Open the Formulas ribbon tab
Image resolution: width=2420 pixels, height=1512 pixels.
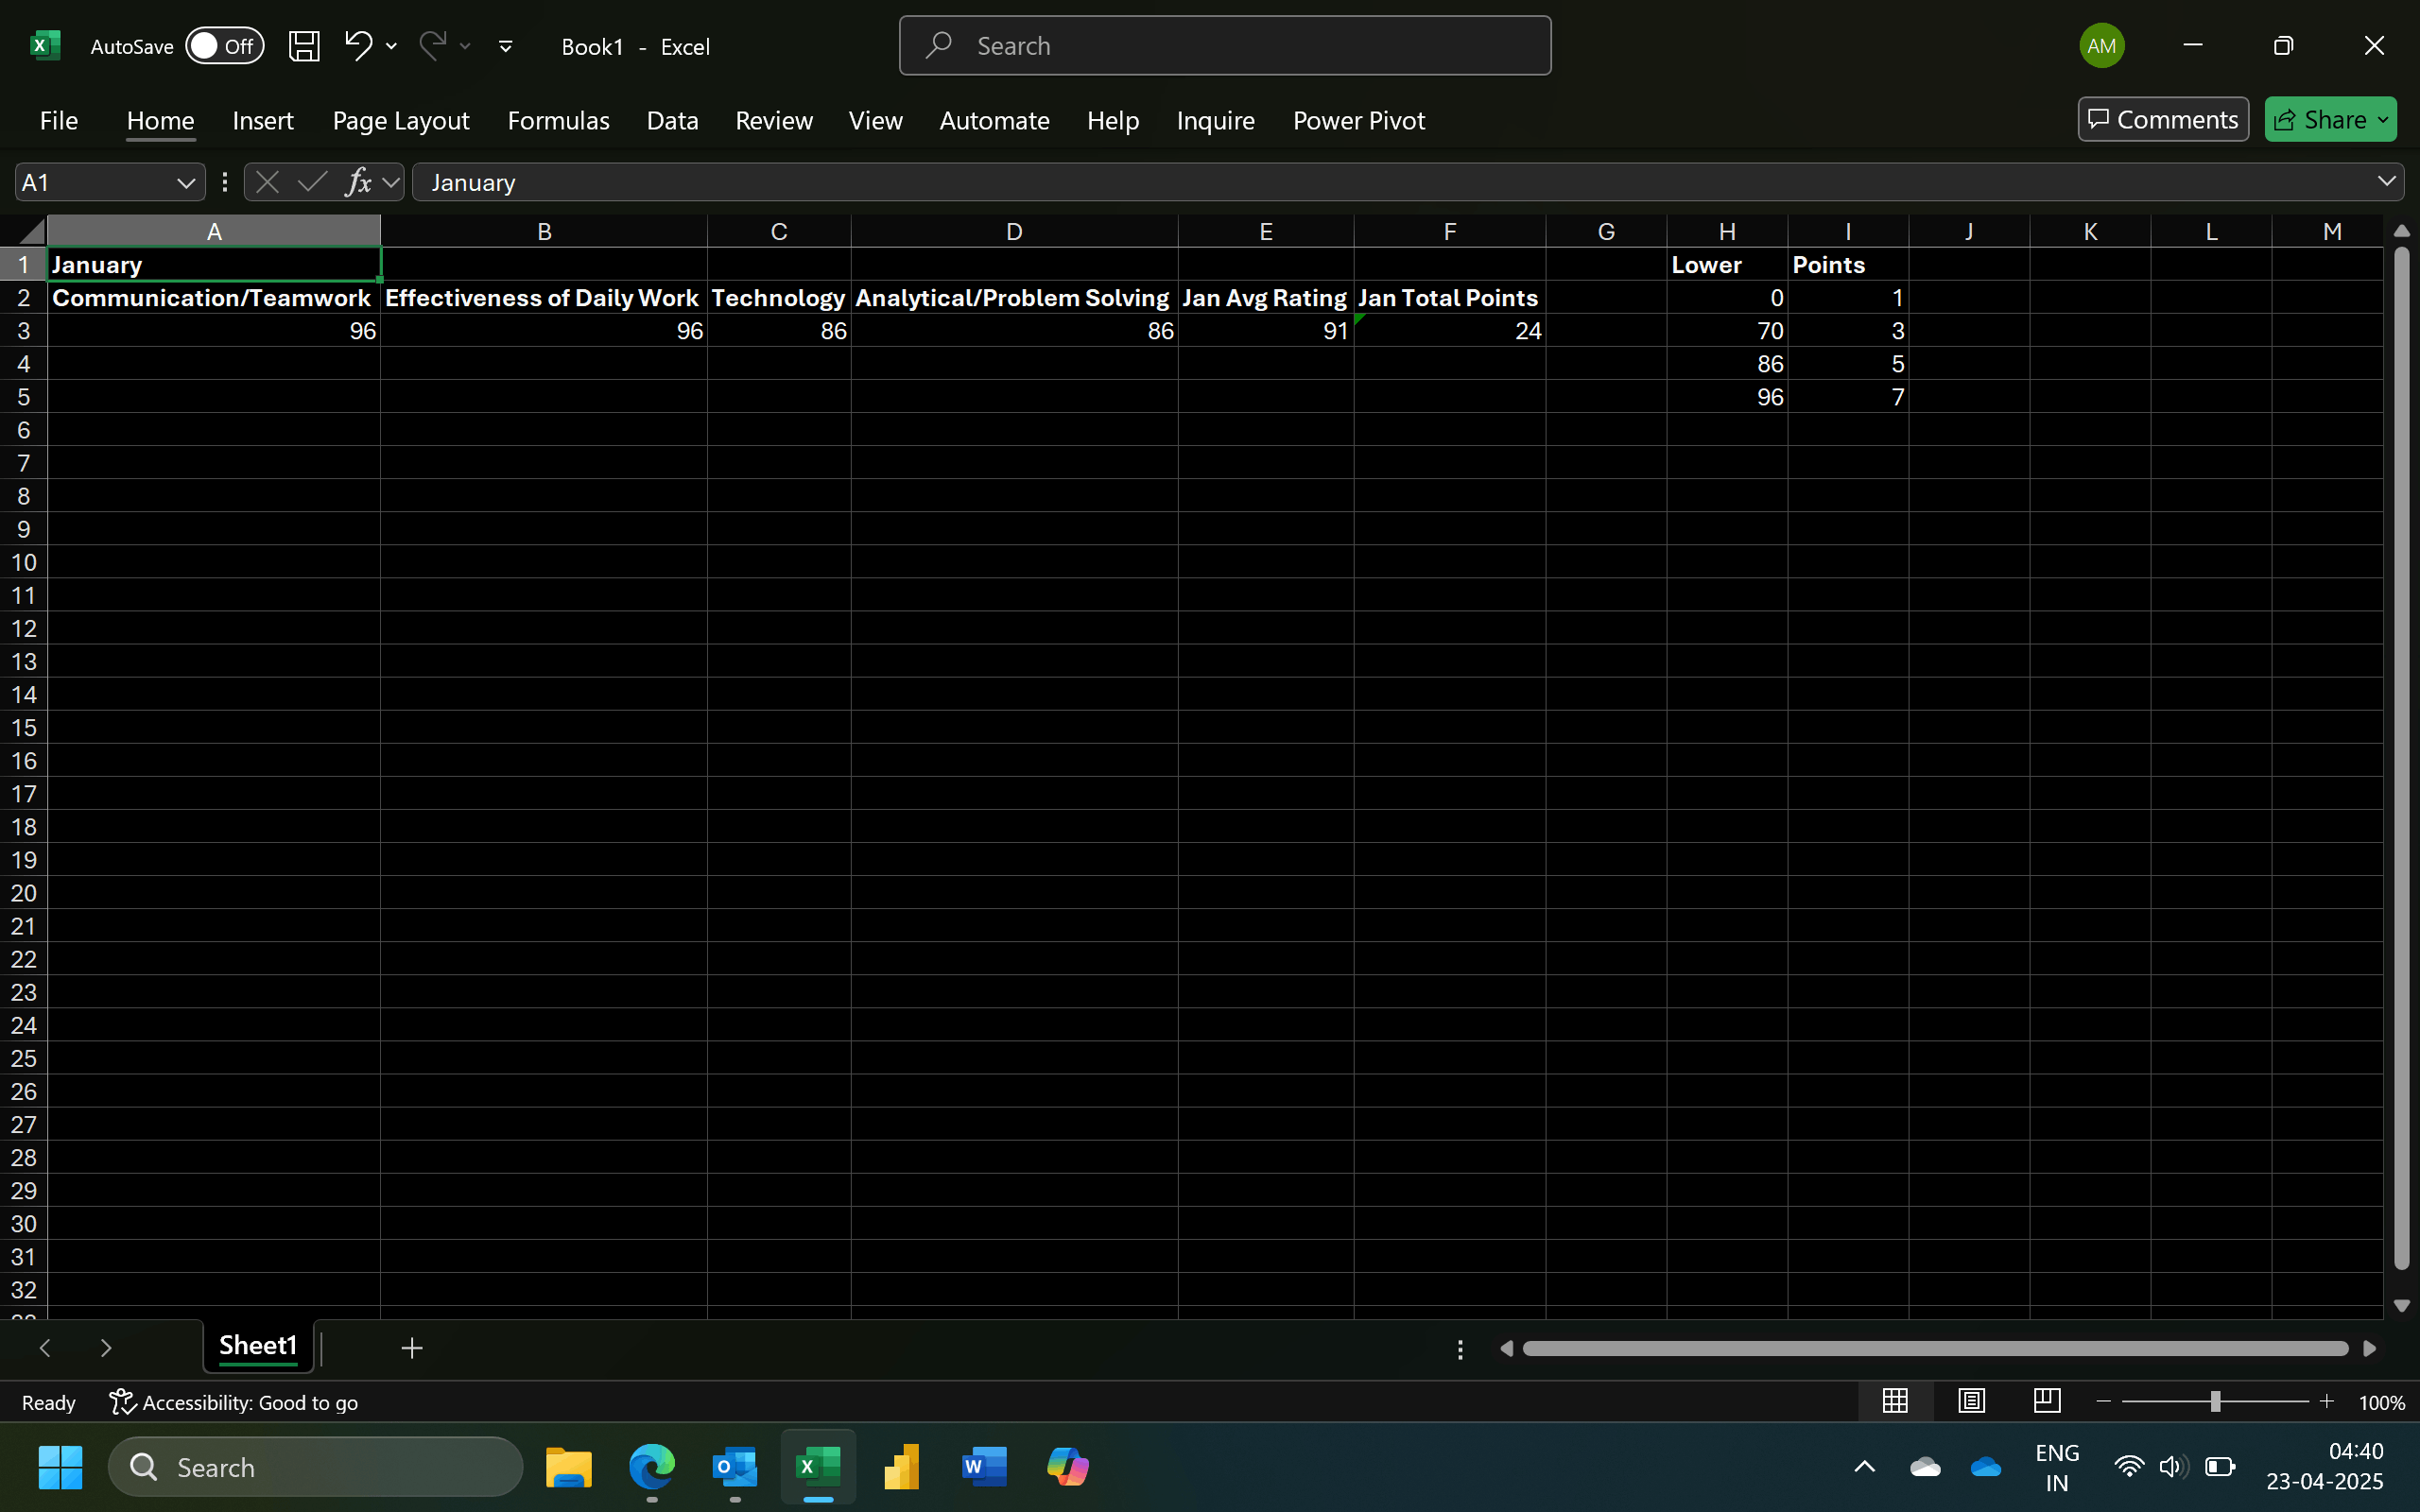pyautogui.click(x=558, y=121)
